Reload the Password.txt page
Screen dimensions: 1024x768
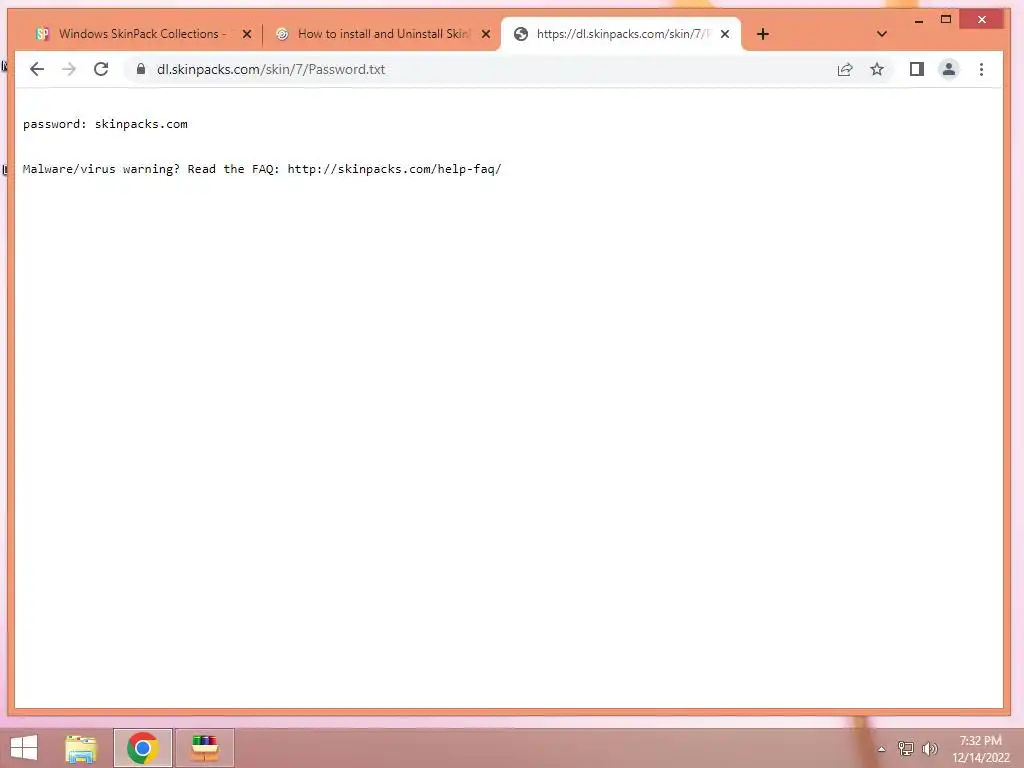[x=101, y=69]
